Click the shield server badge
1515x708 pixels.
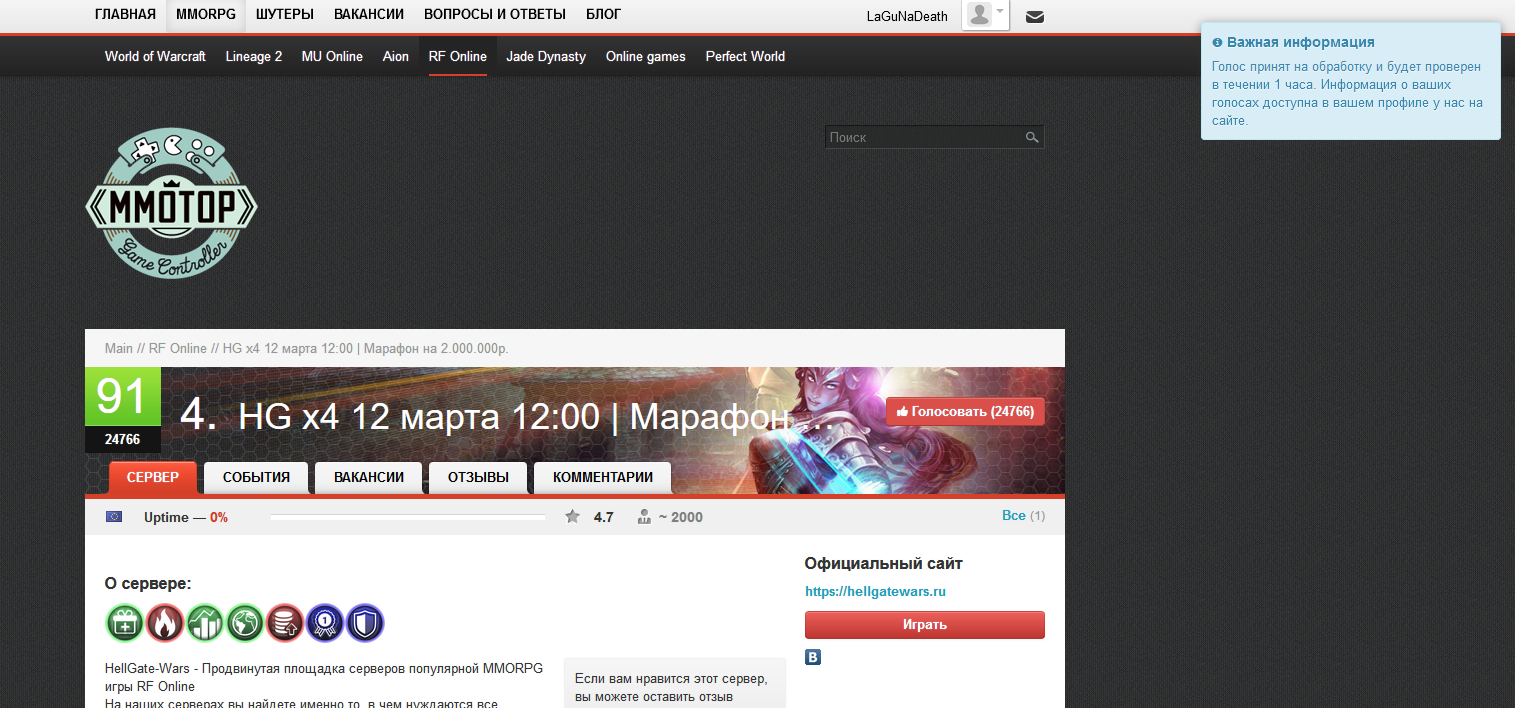(x=365, y=622)
